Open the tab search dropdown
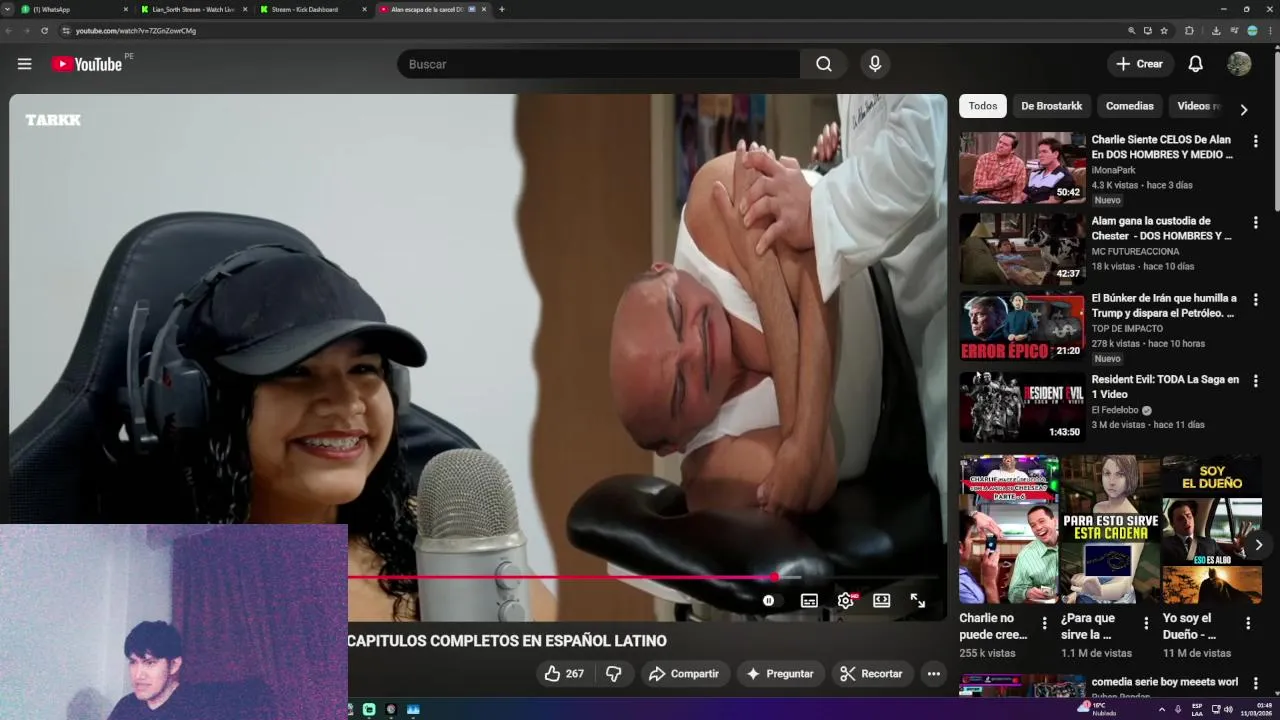Viewport: 1280px width, 720px height. click(x=7, y=9)
